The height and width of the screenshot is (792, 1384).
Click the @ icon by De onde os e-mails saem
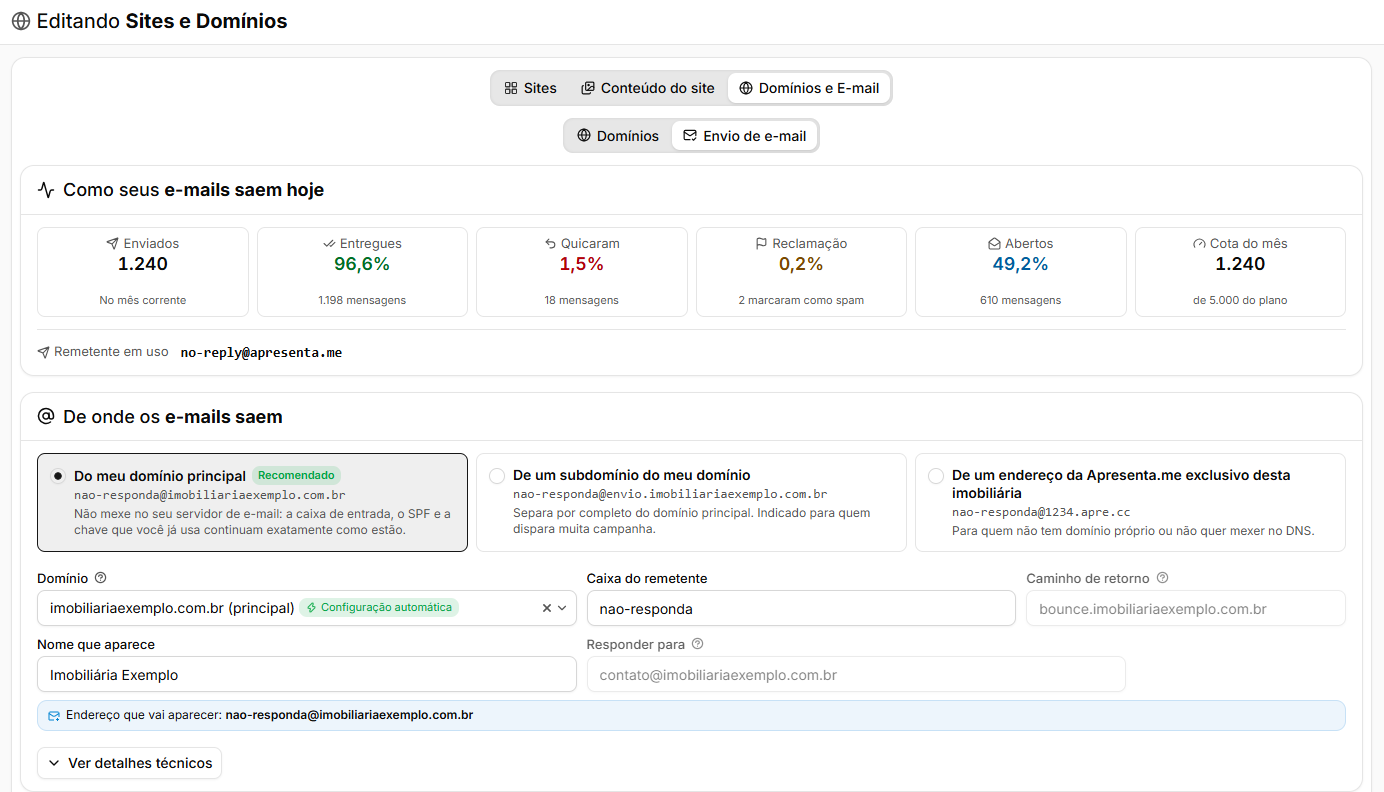46,416
